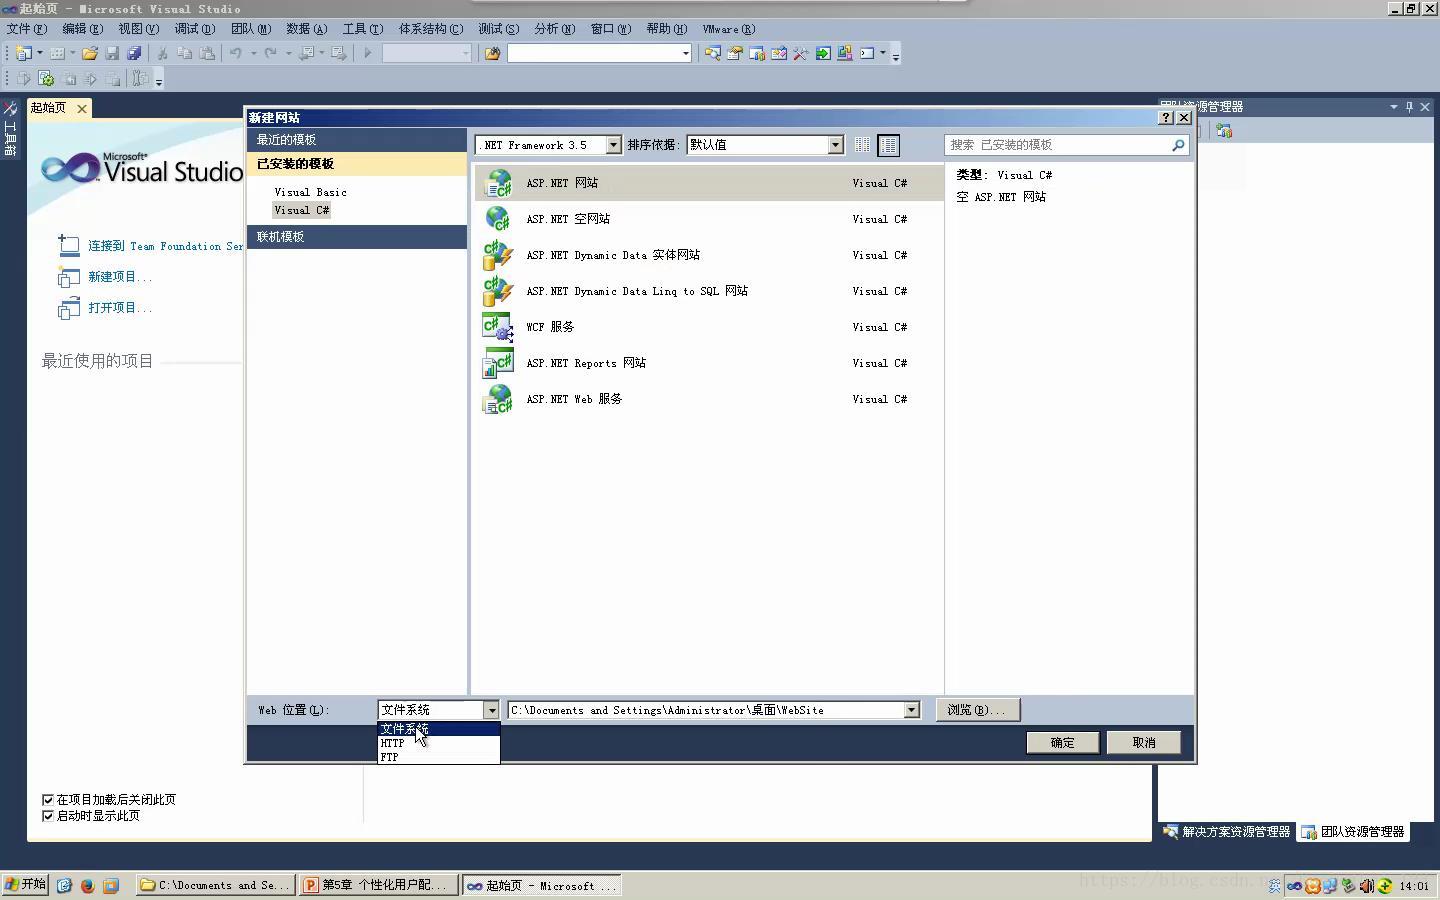This screenshot has width=1440, height=900.
Task: Open the PowerPoint 第5章 taskbar item
Action: (379, 885)
